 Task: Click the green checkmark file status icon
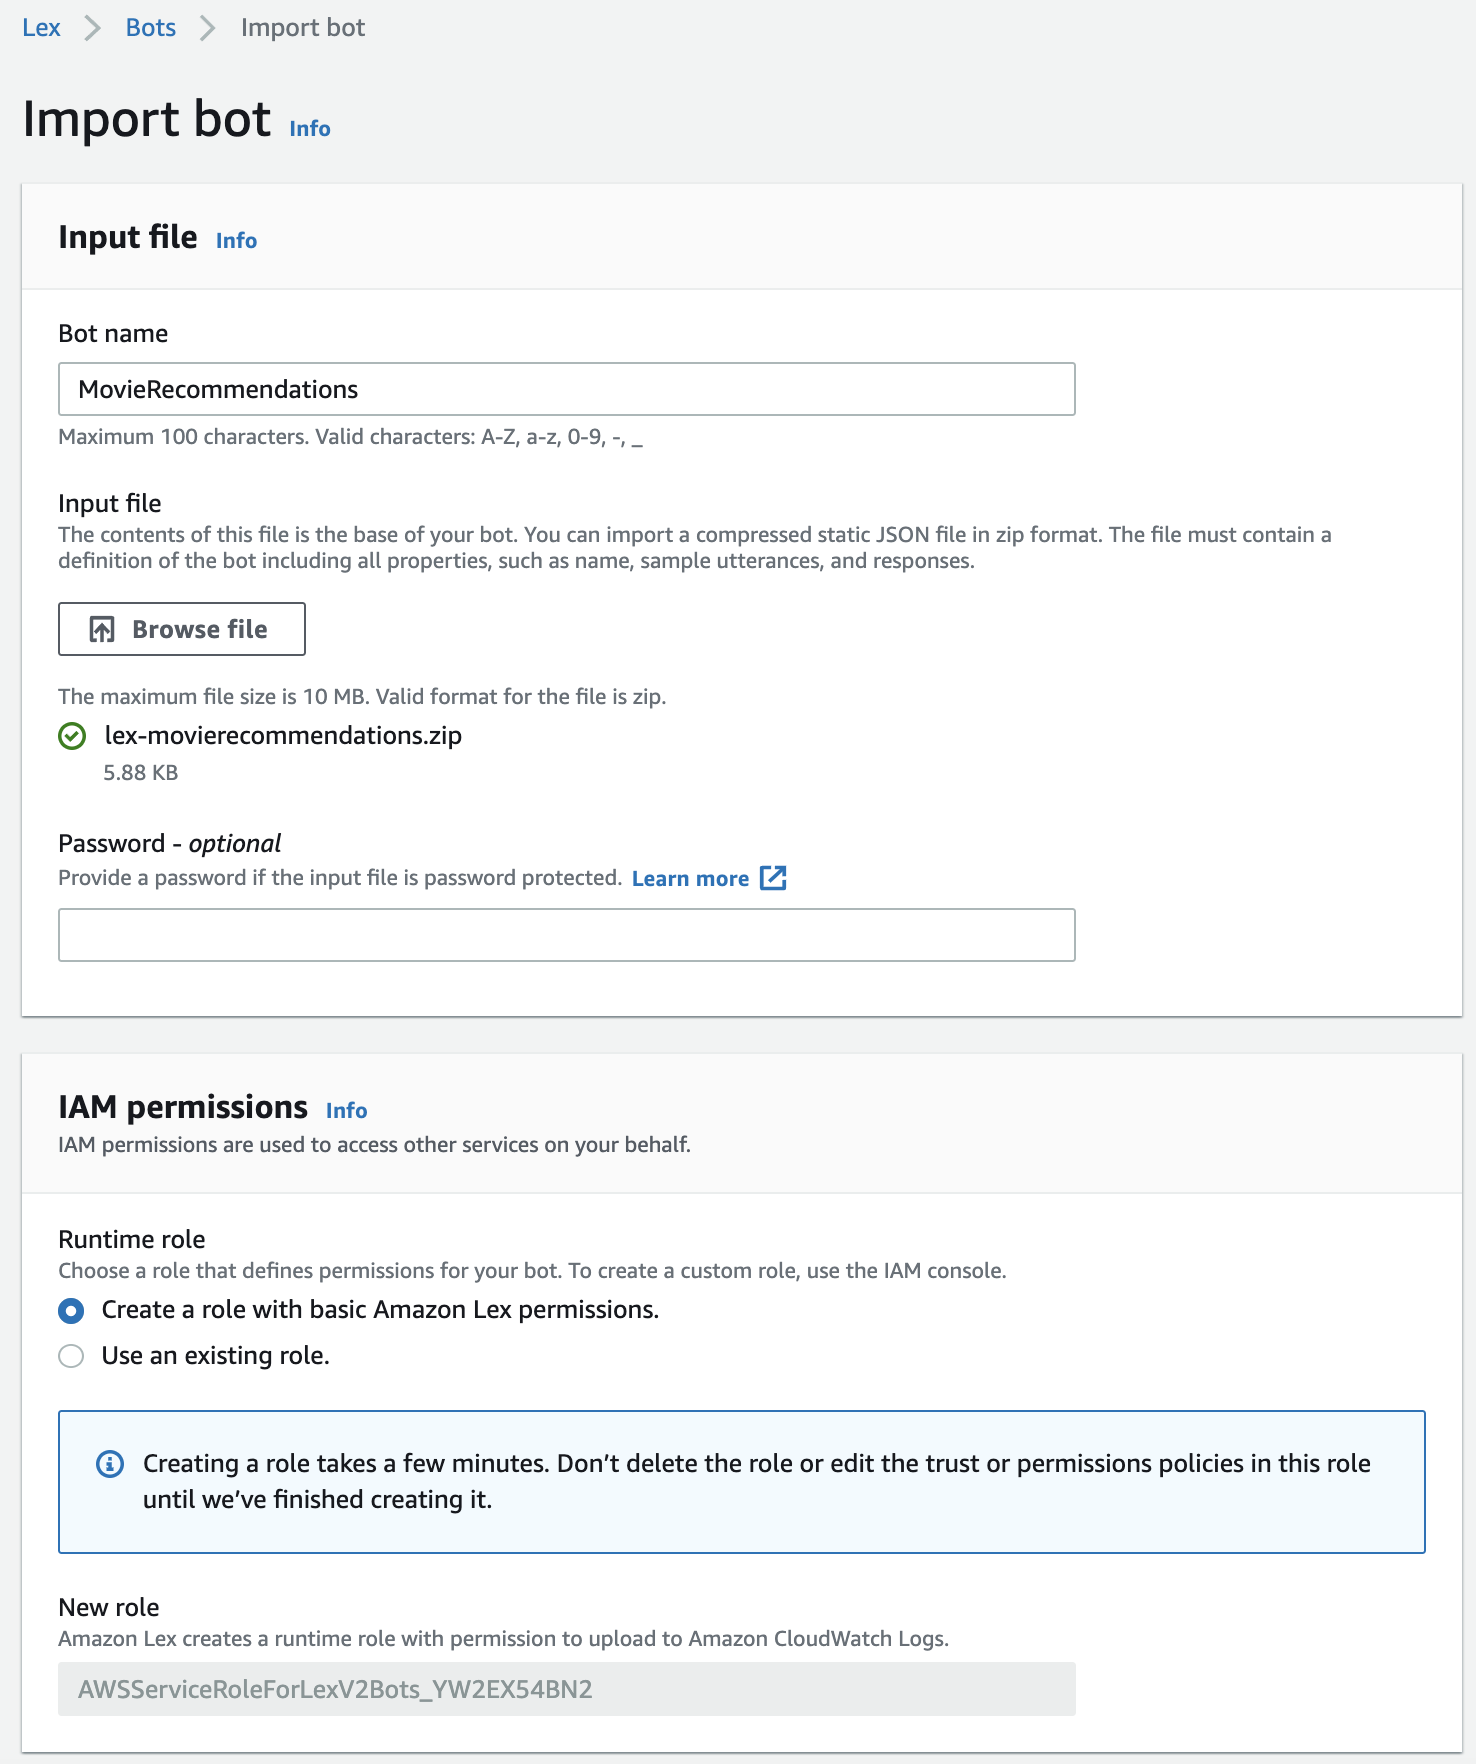coord(72,736)
